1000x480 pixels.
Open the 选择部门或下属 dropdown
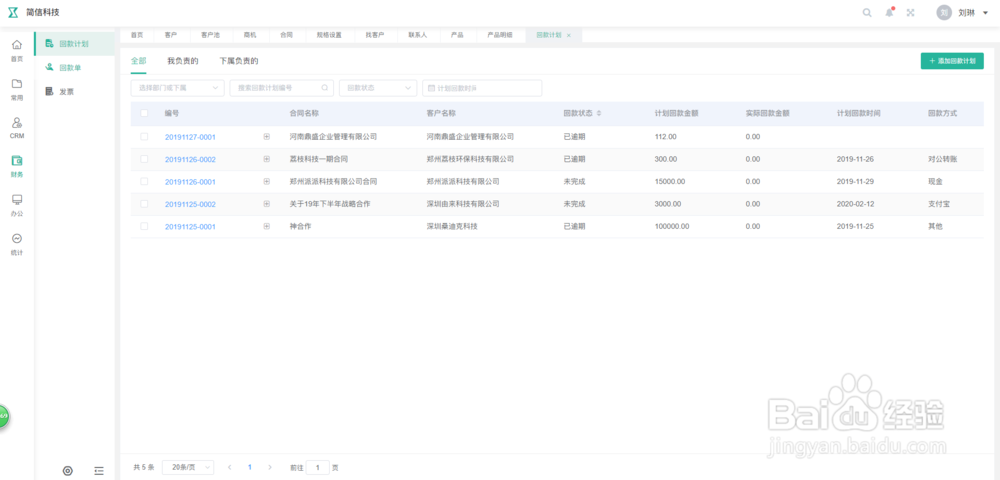coord(177,88)
